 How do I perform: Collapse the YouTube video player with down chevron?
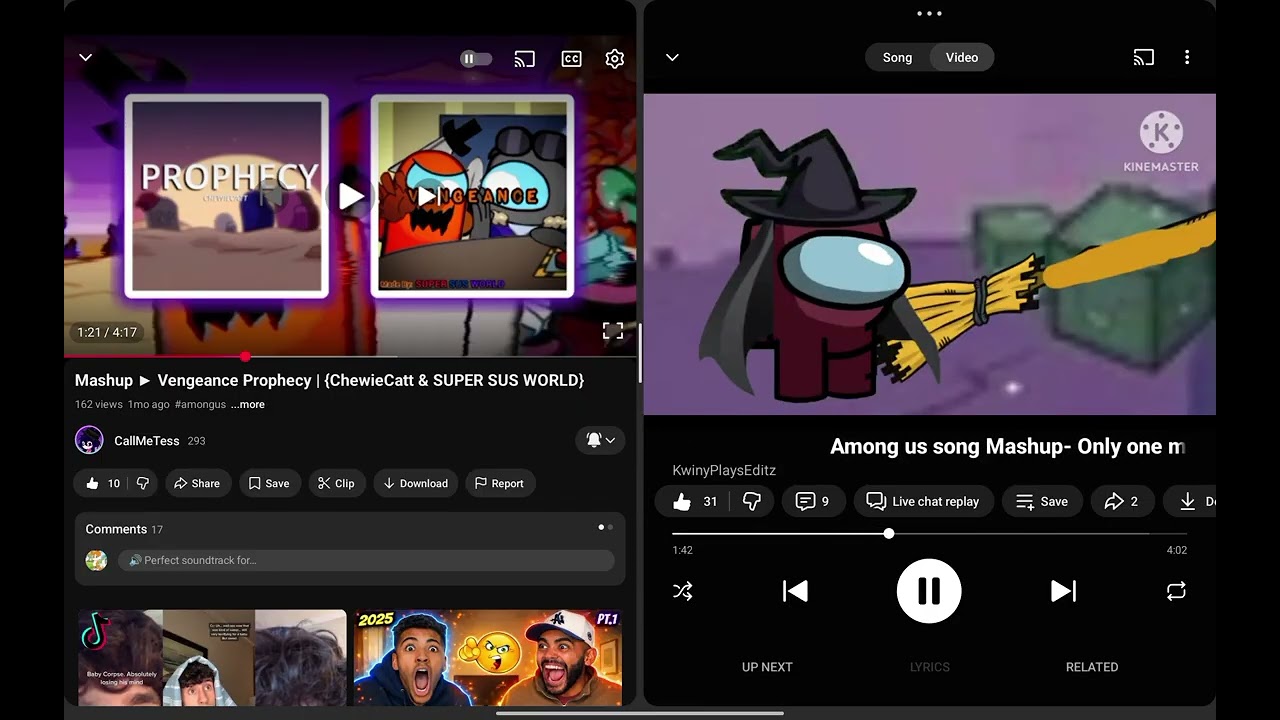pyautogui.click(x=86, y=58)
